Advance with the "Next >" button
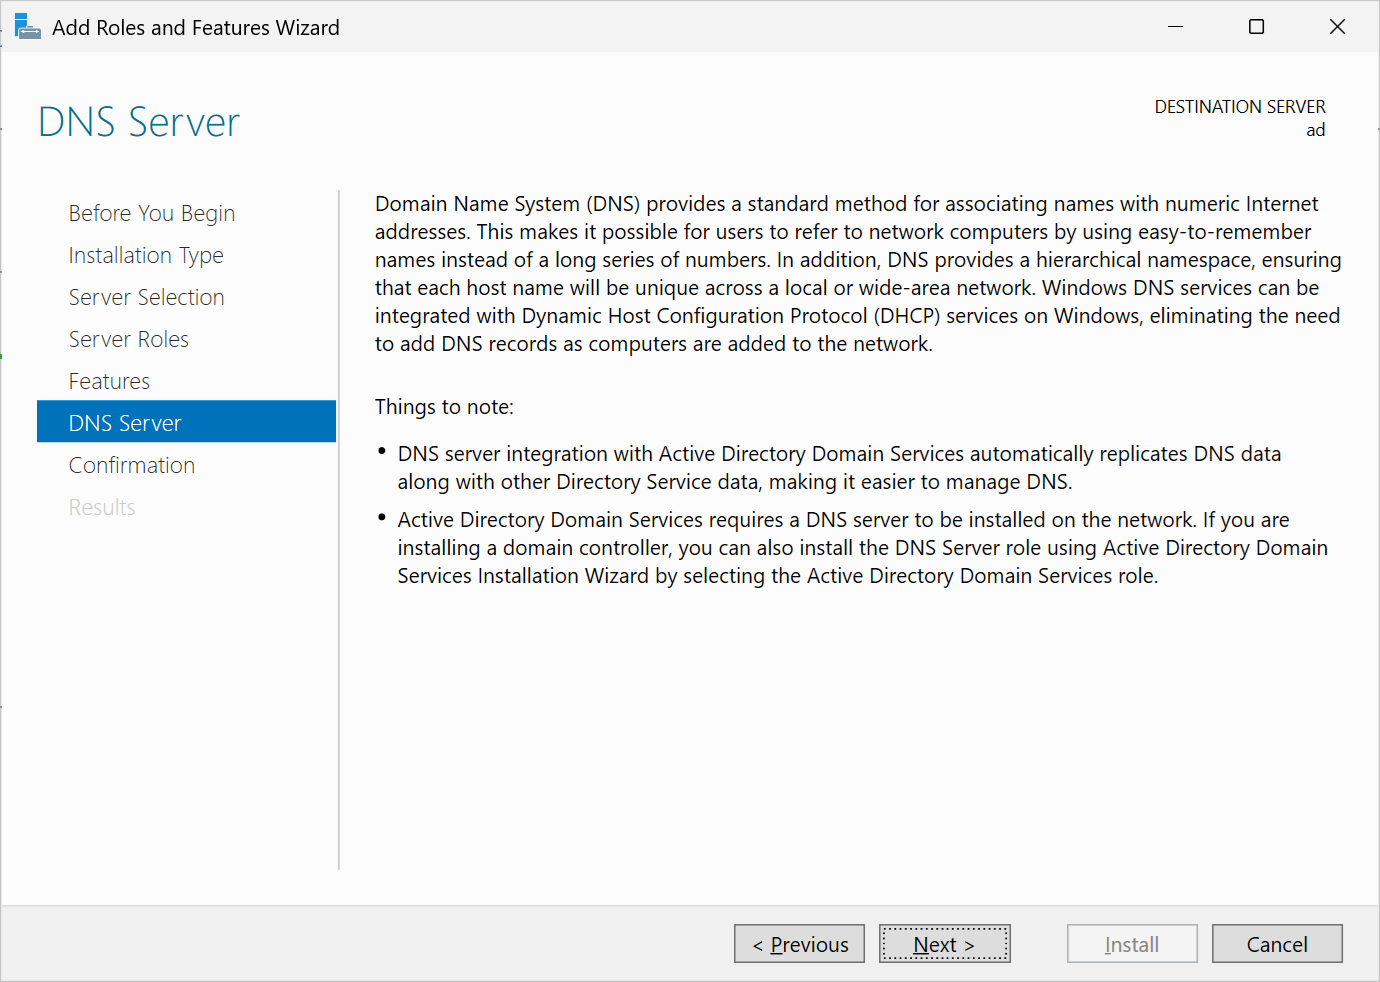The image size is (1380, 982). (x=944, y=943)
